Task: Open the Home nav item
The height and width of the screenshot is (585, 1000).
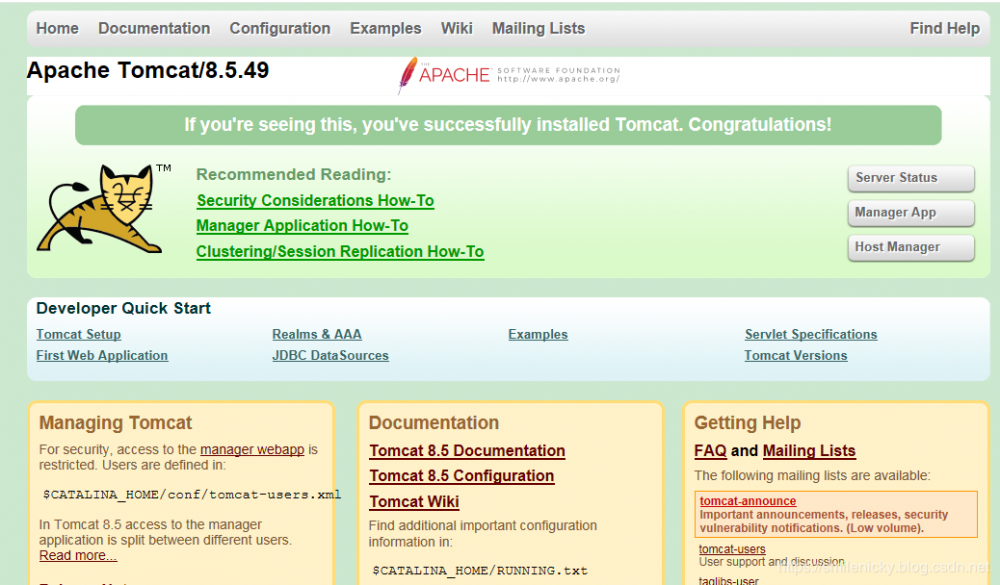Action: pyautogui.click(x=57, y=29)
